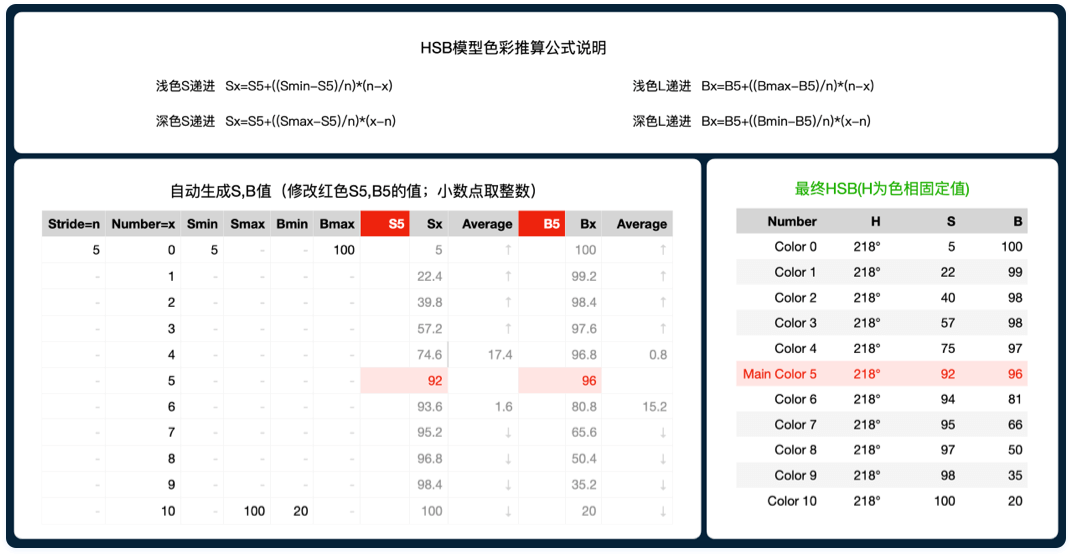Click the Bx cell showing 99.2
Screen dimensions: 1072x556
[584, 276]
